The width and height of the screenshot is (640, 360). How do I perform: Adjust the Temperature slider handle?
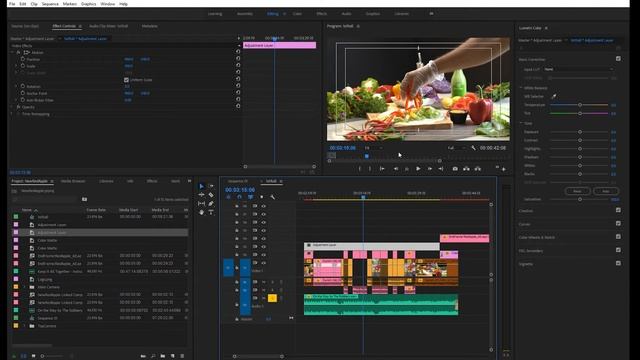(580, 105)
